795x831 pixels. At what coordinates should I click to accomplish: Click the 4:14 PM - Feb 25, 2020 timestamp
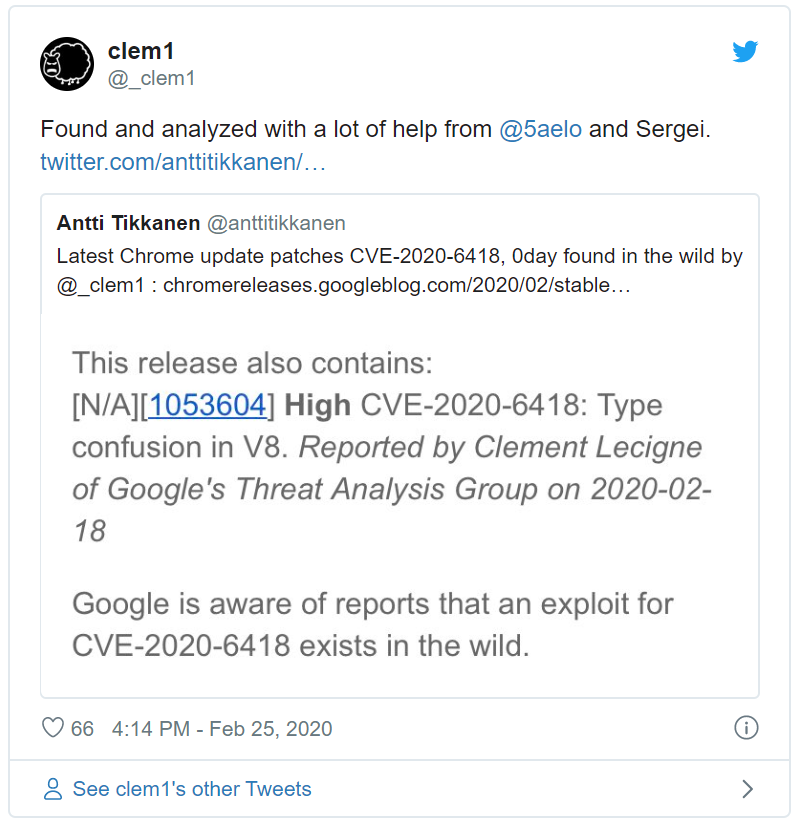tap(222, 729)
